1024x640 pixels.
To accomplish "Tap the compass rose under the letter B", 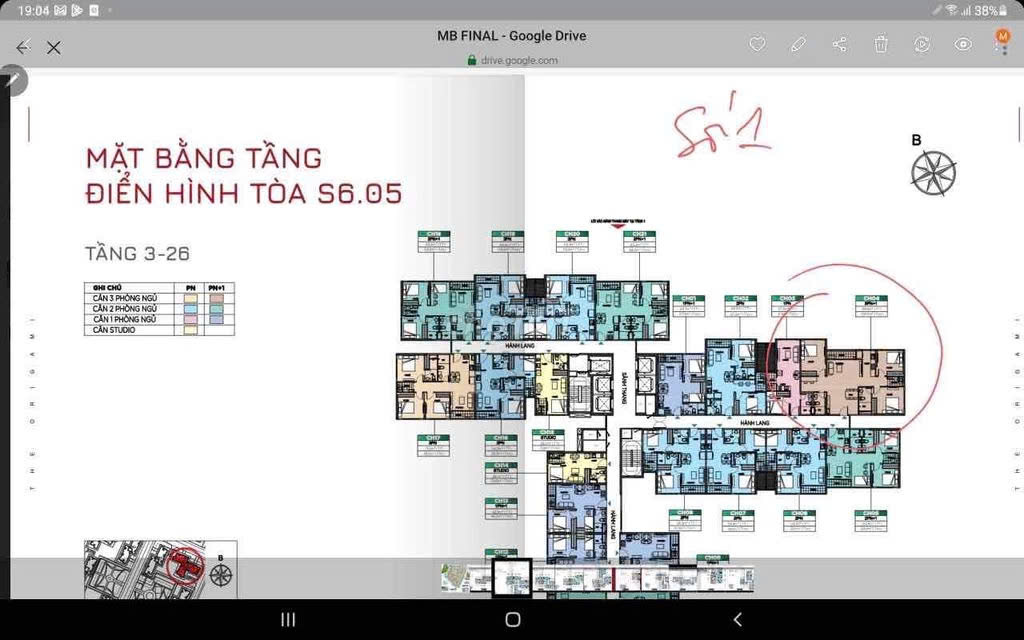I will tap(934, 173).
